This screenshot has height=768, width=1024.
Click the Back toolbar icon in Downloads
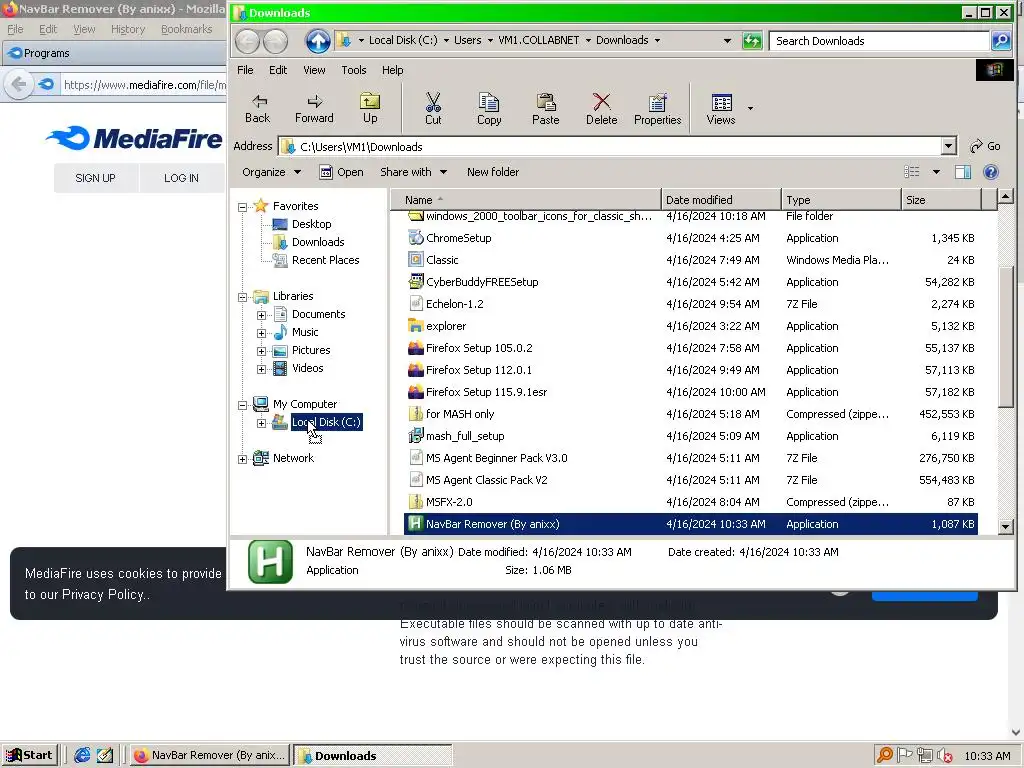258,108
